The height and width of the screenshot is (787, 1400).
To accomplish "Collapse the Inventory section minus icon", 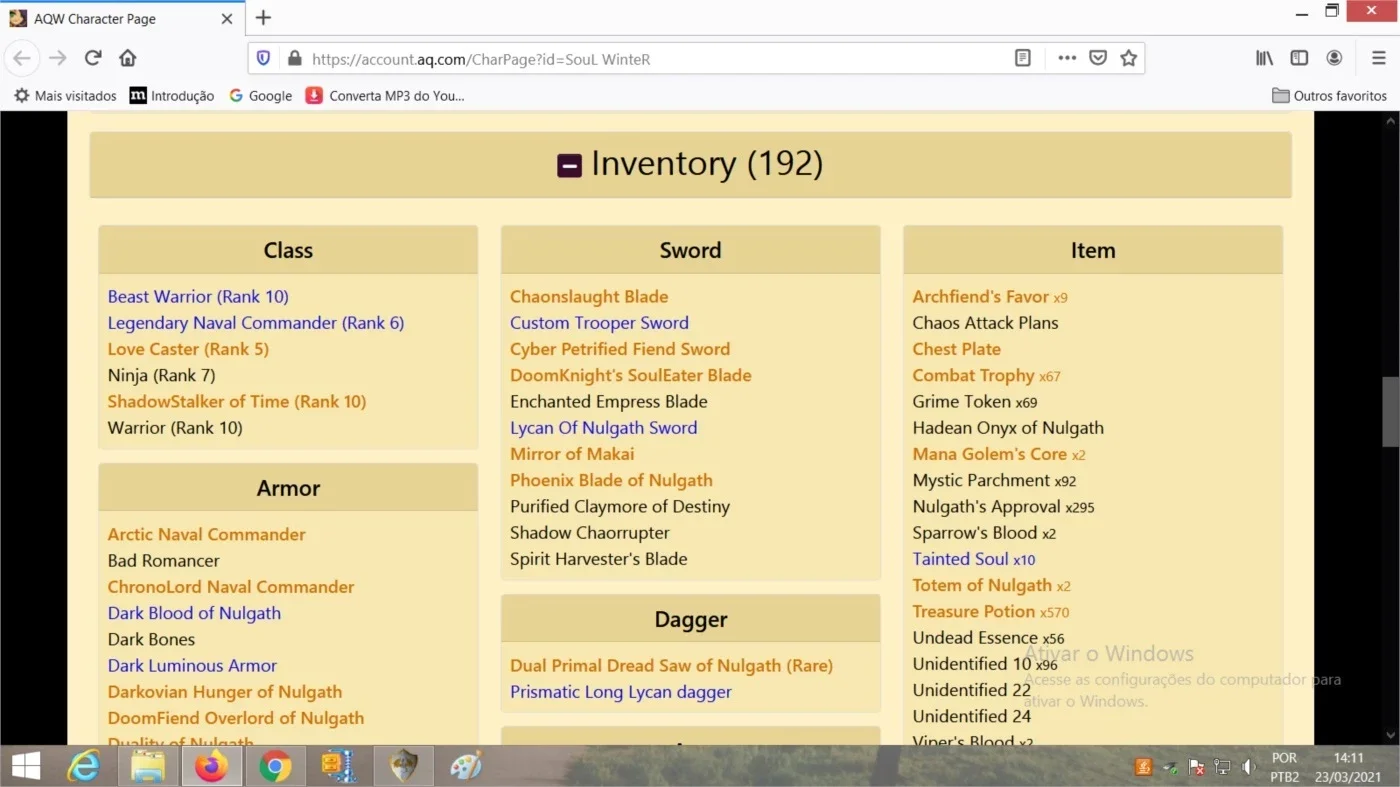I will point(569,165).
